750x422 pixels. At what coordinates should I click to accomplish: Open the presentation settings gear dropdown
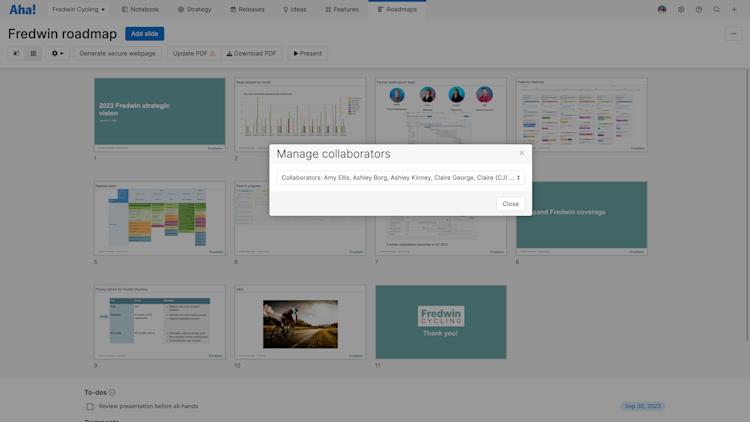coord(57,53)
